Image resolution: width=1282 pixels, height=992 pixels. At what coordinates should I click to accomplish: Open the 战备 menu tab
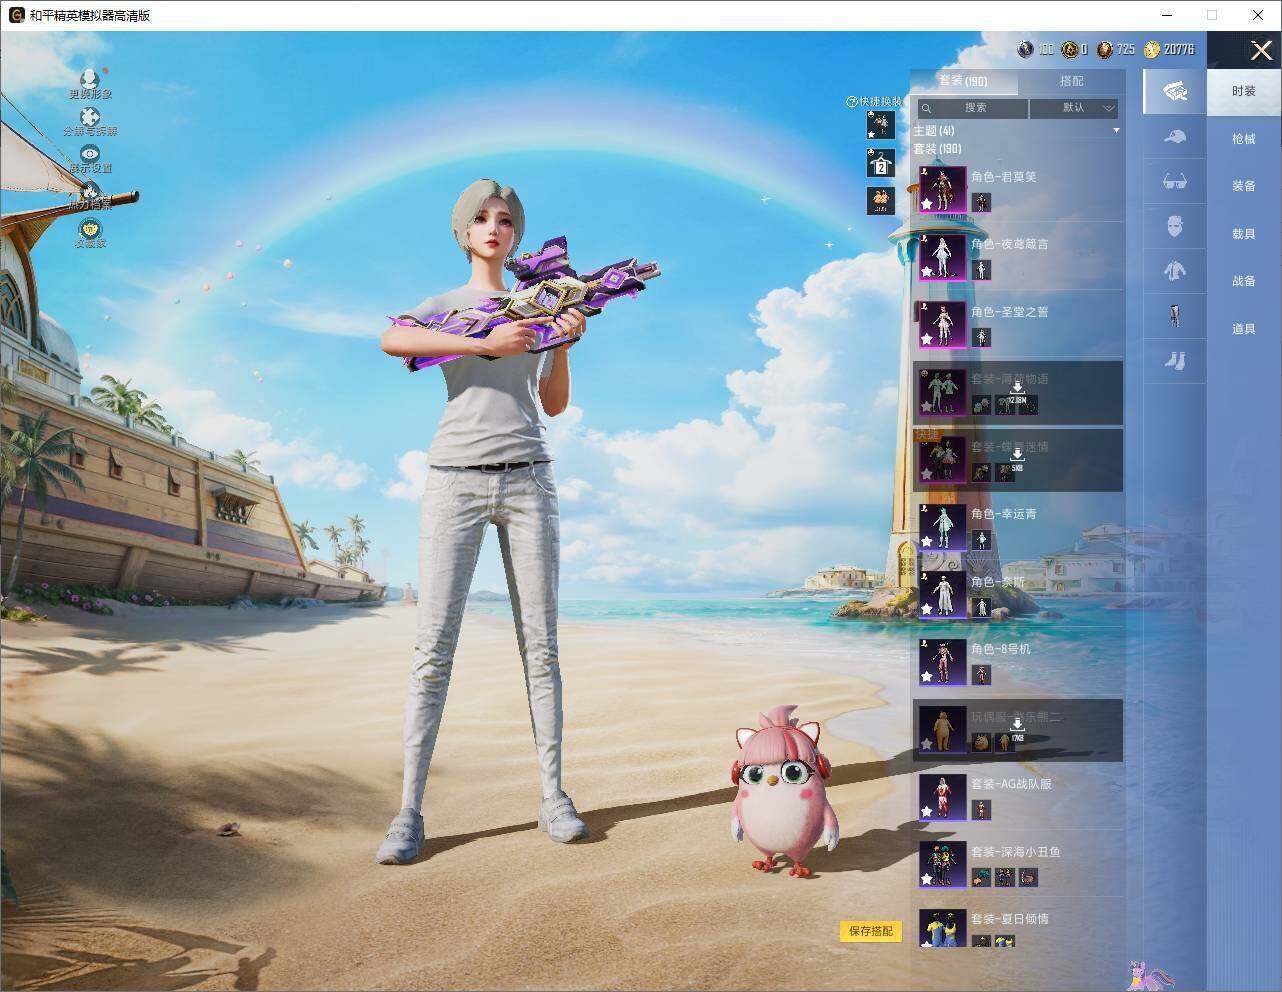(1244, 281)
